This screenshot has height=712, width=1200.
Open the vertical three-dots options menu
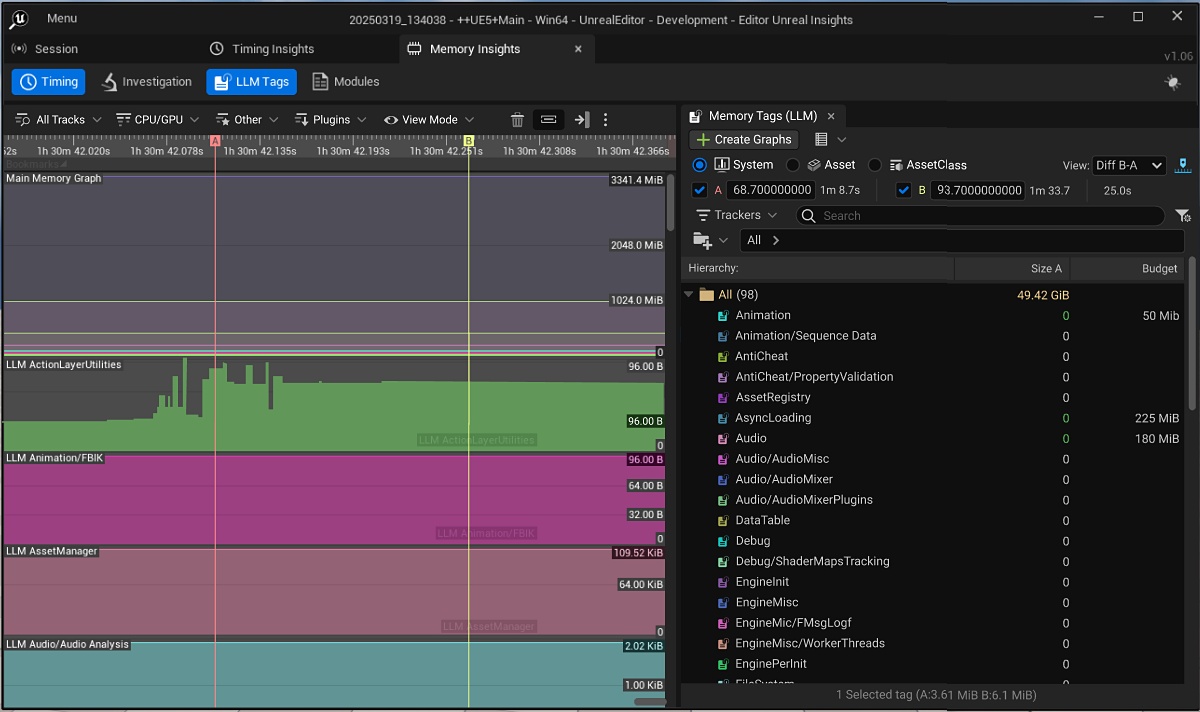pos(605,120)
